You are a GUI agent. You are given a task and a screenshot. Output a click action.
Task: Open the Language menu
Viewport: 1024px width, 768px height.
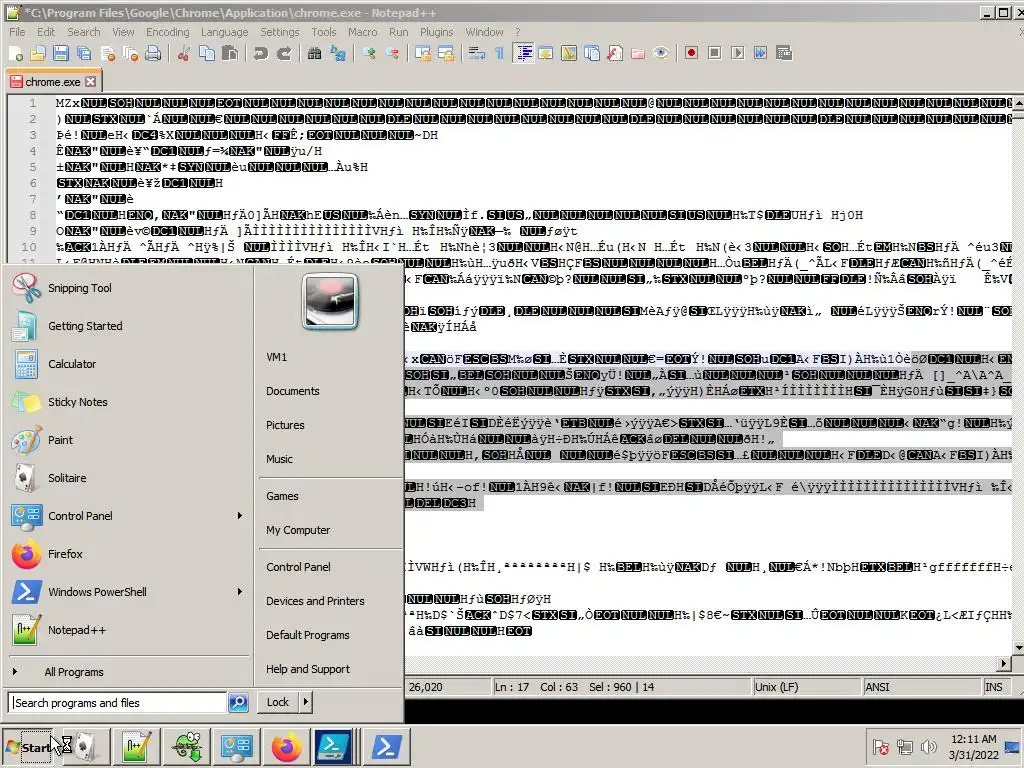(x=224, y=32)
